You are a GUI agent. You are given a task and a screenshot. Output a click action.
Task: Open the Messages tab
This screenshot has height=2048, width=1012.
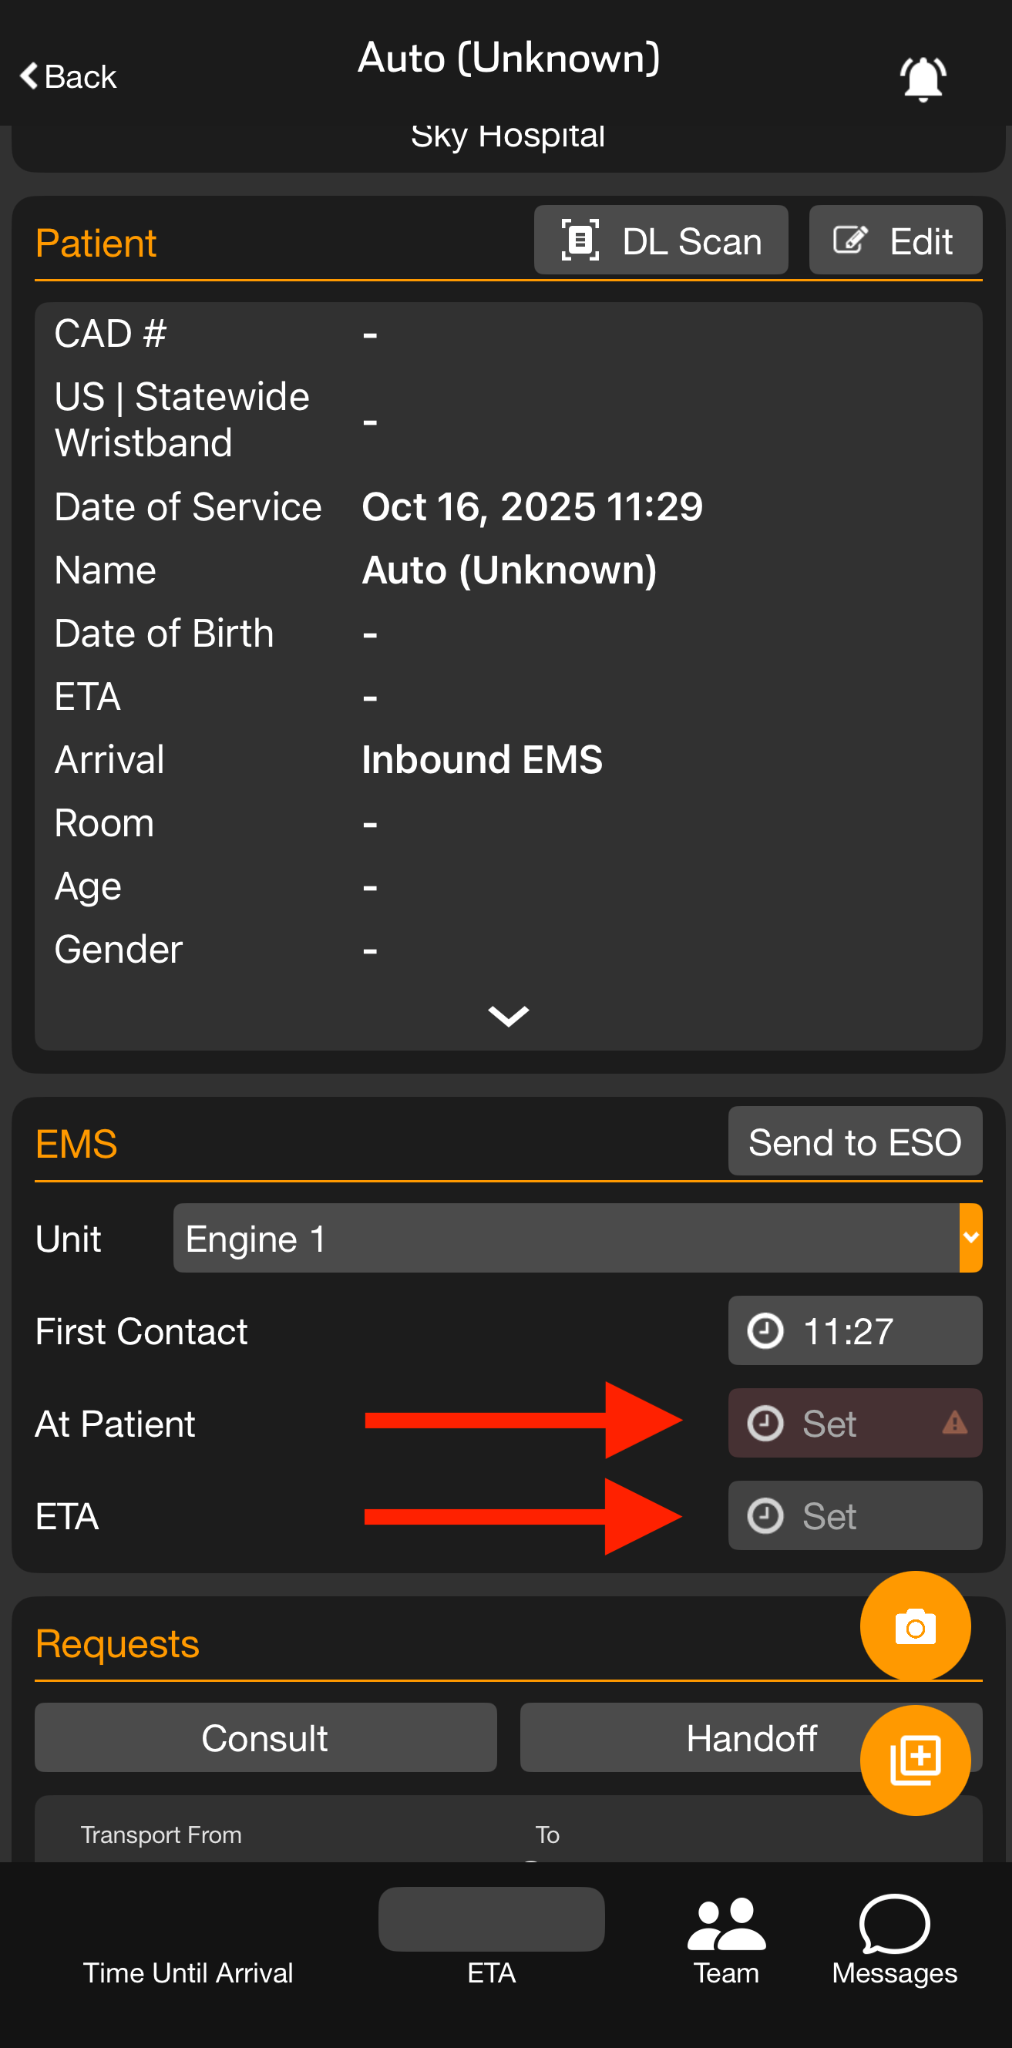(x=894, y=1941)
